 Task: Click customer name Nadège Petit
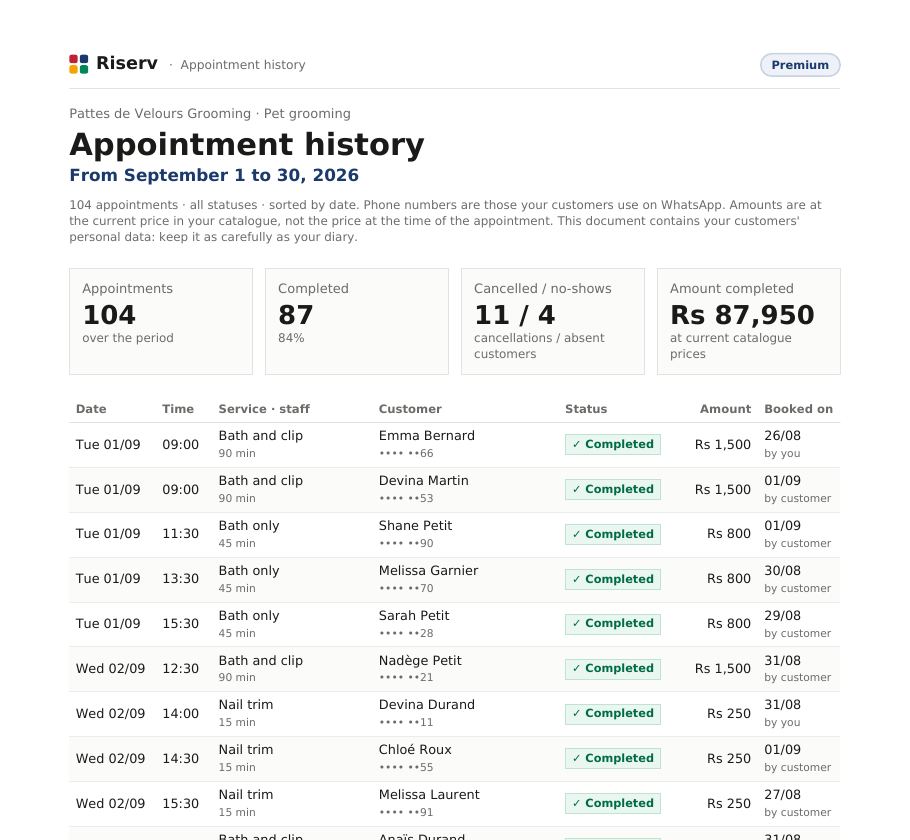(x=420, y=661)
